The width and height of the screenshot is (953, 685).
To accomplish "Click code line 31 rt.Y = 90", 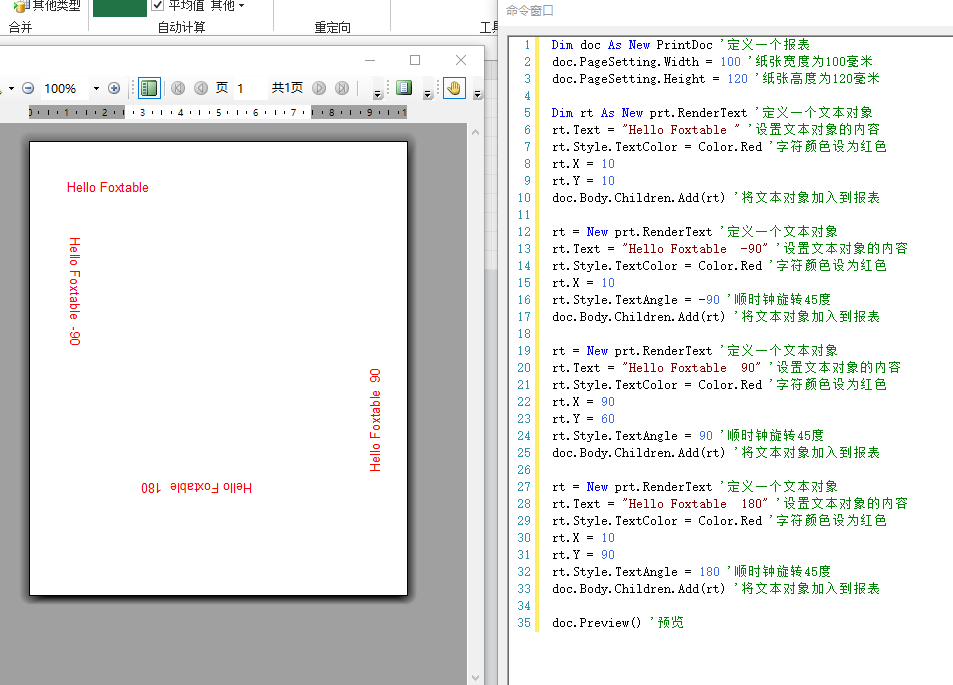I will 583,555.
